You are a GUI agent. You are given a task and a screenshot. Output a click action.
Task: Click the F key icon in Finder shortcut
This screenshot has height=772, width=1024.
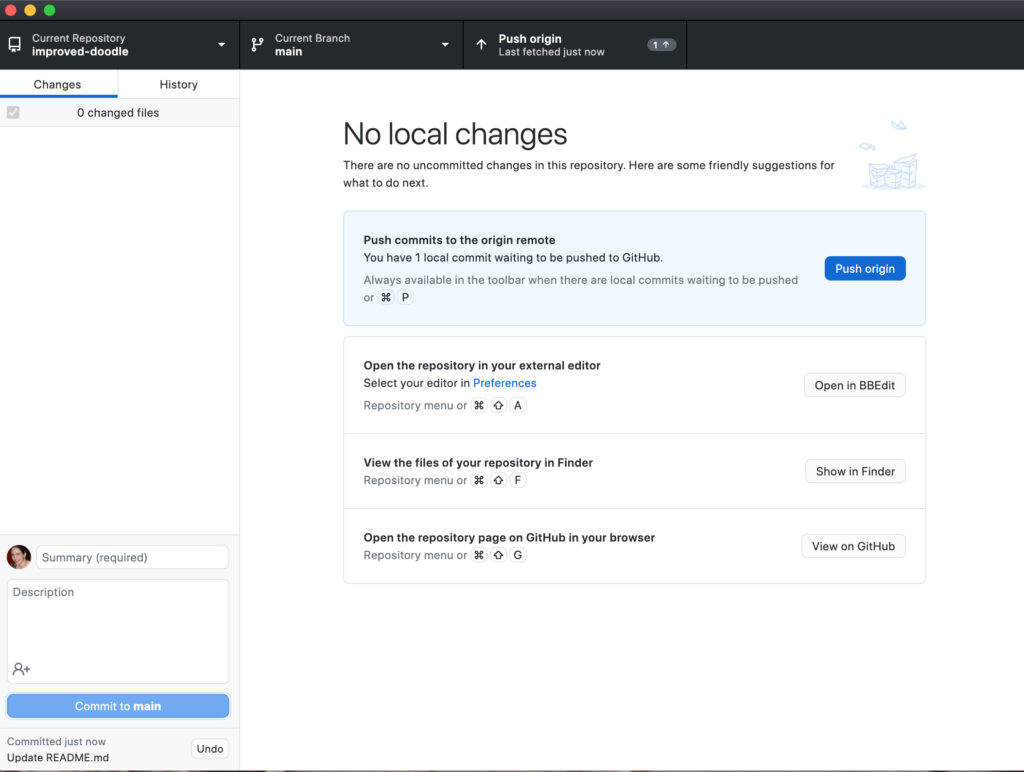click(x=518, y=480)
